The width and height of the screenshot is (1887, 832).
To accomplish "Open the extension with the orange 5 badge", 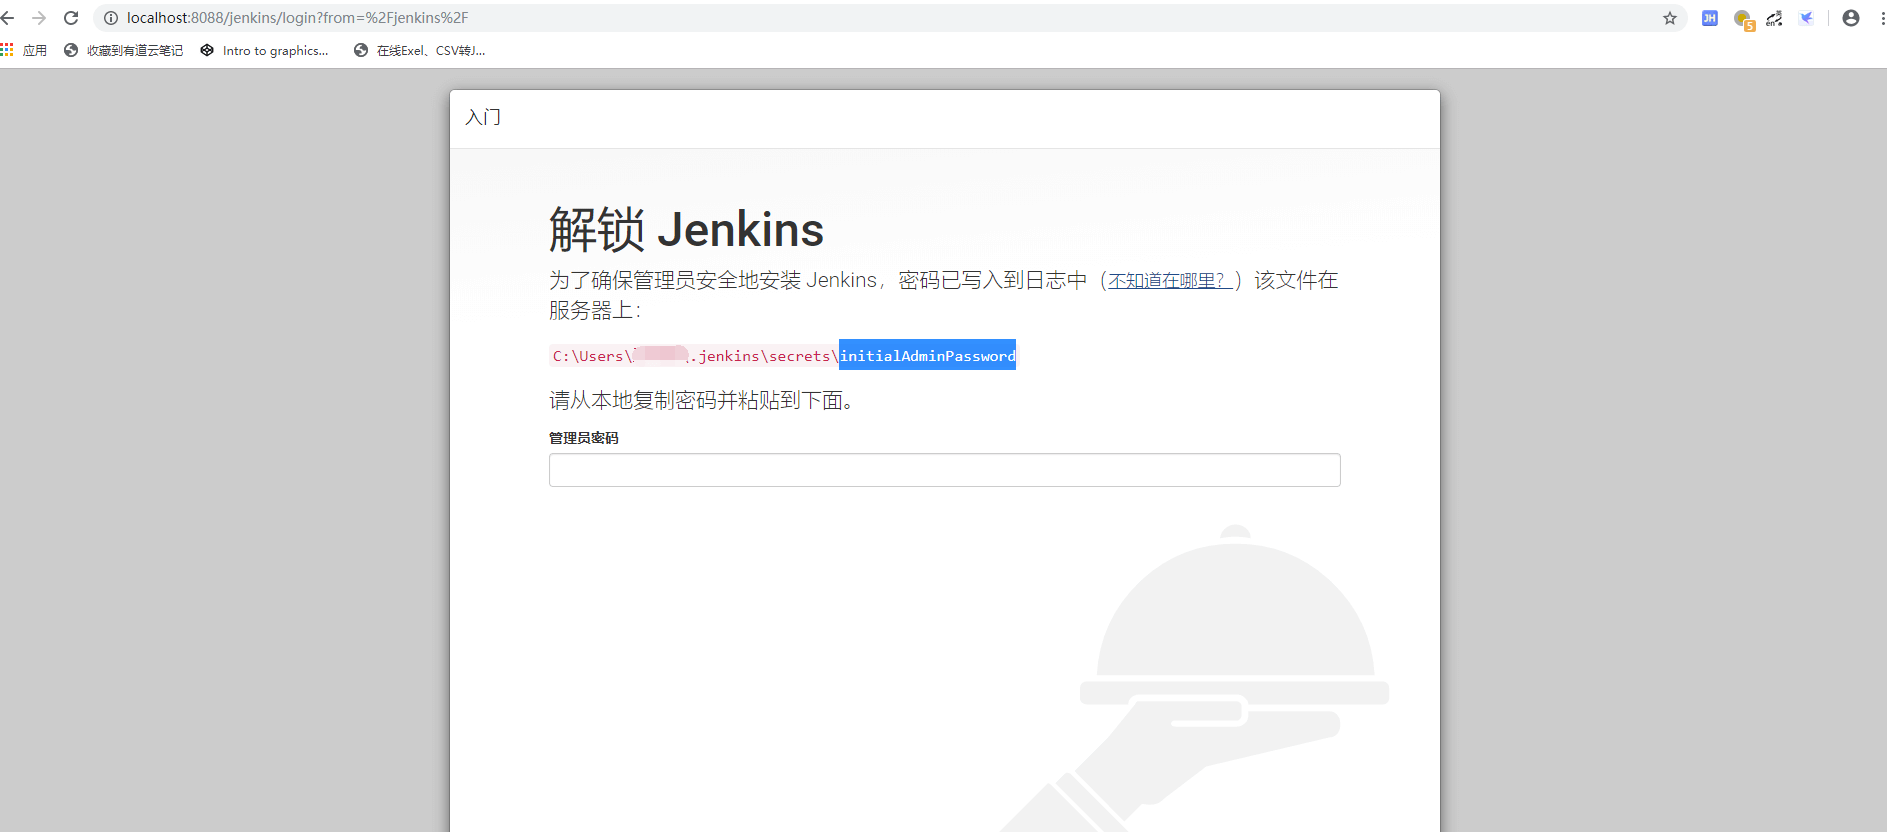I will [x=1743, y=19].
